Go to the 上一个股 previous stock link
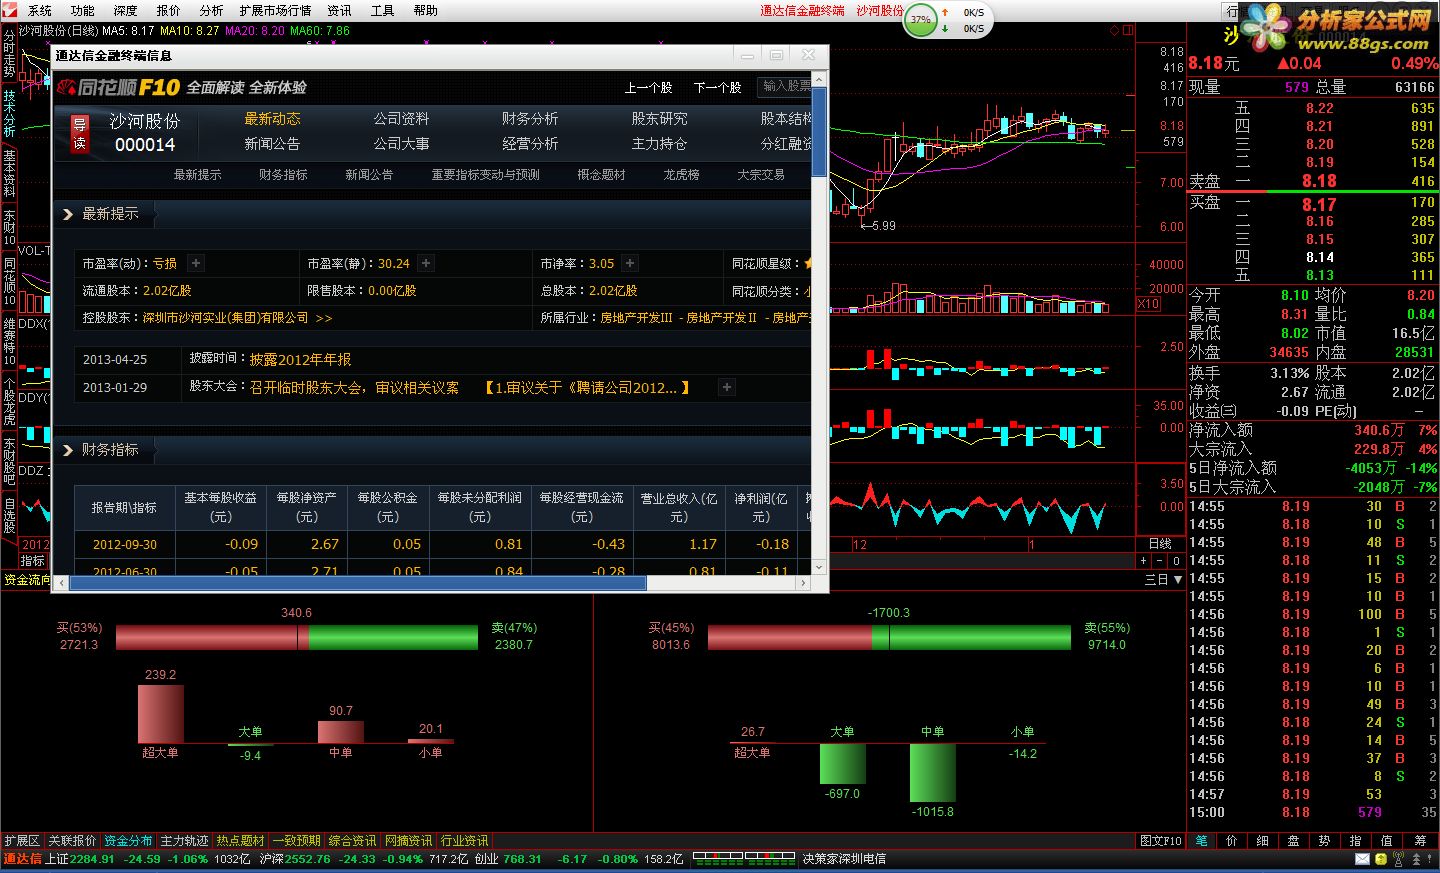Screen dimensions: 1440x873 click(648, 88)
